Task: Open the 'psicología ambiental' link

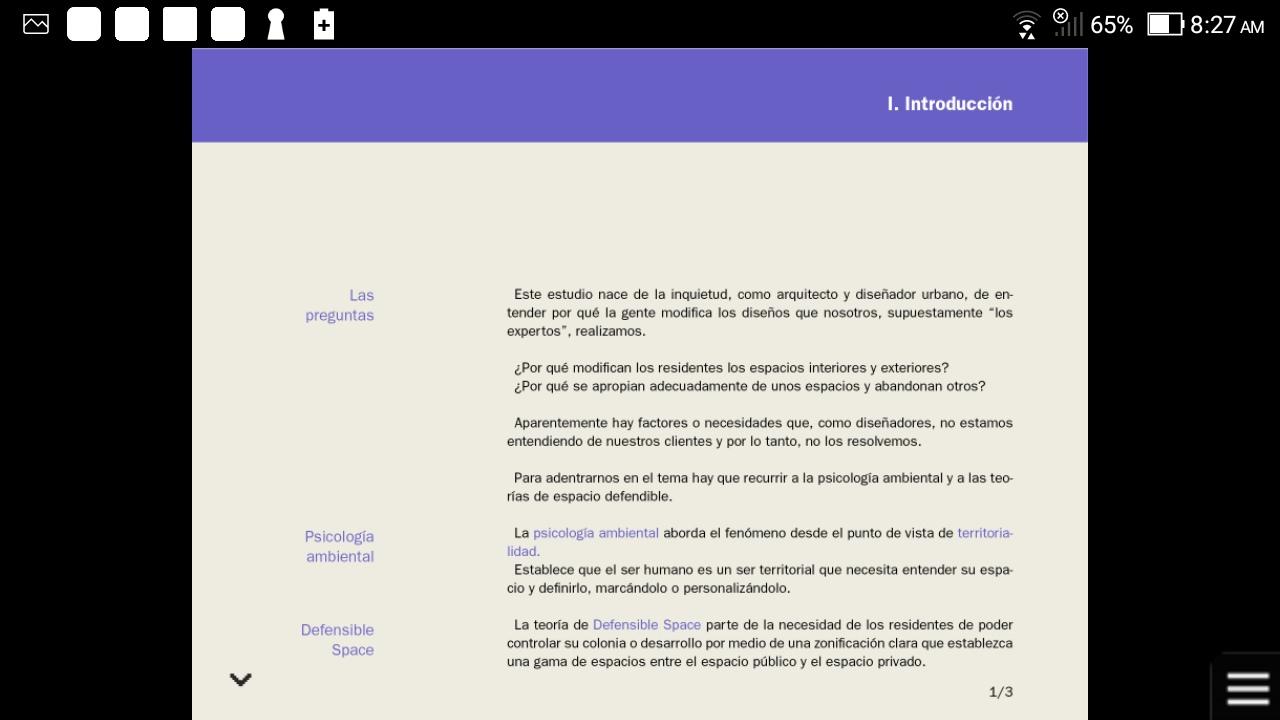Action: [596, 533]
